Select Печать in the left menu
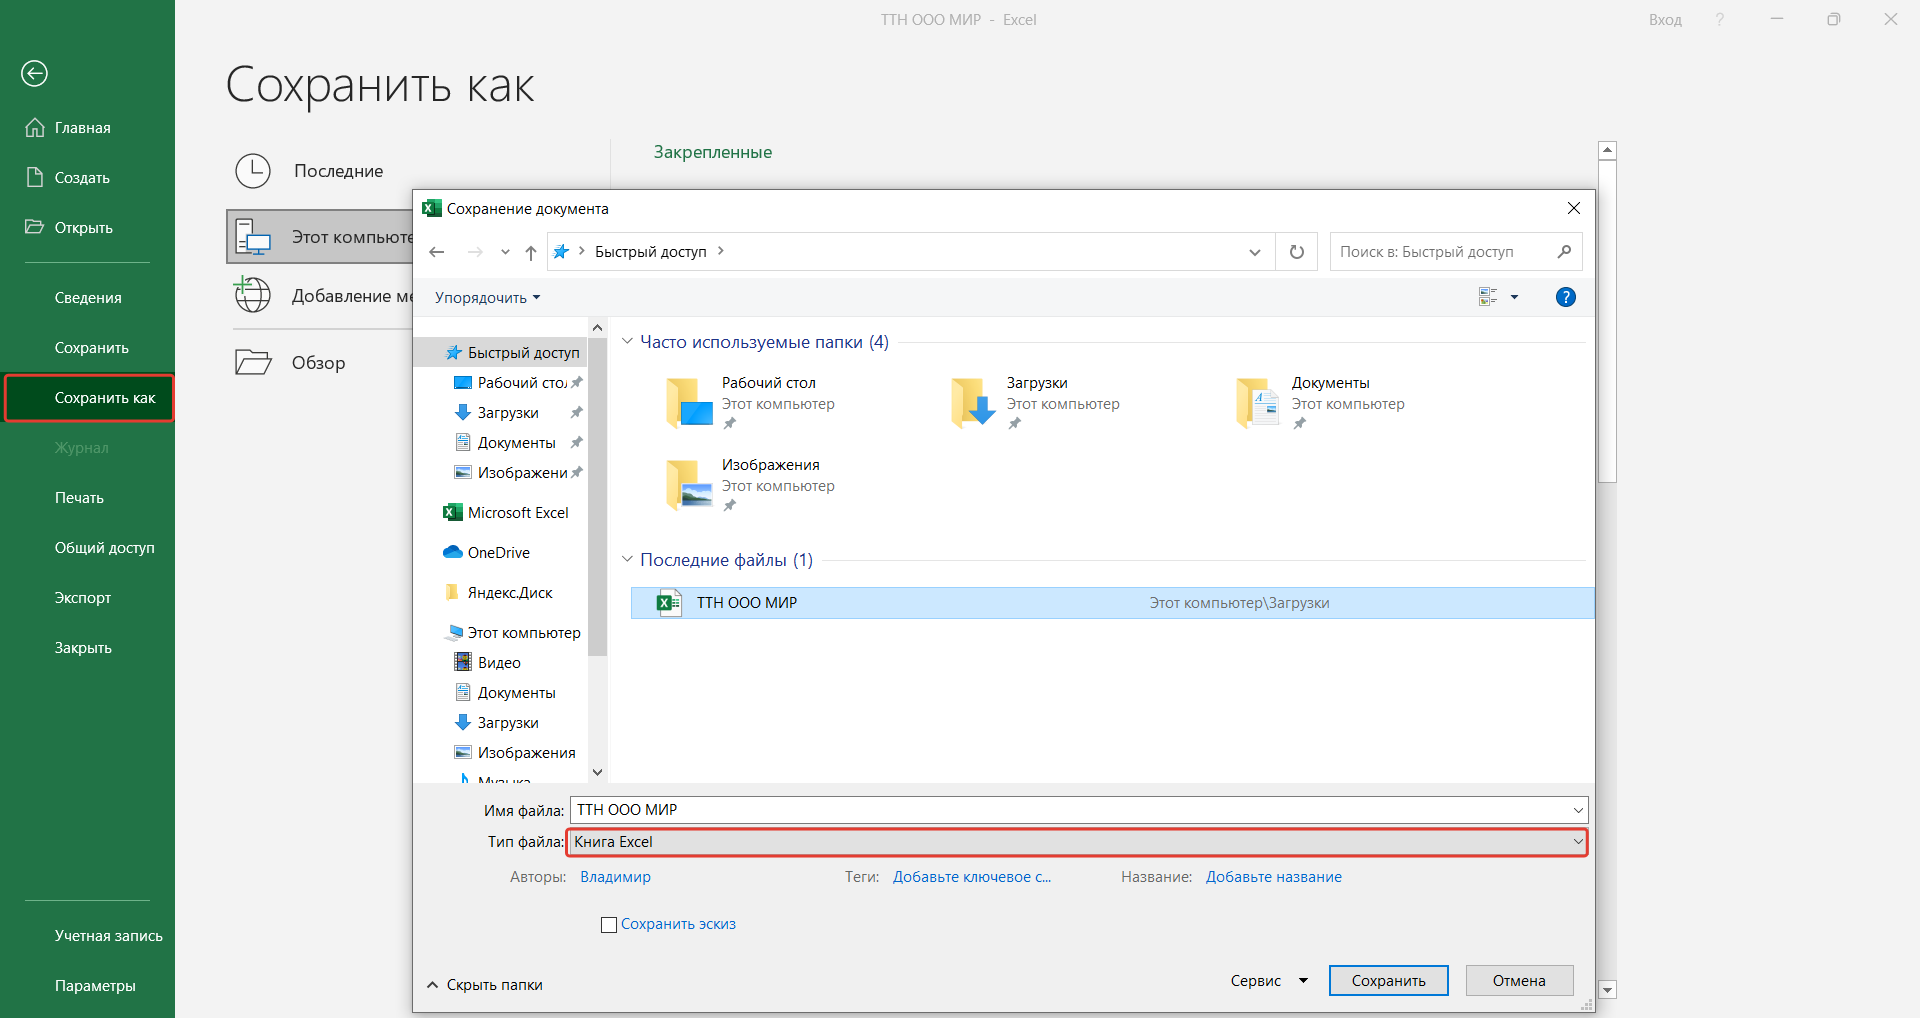1920x1018 pixels. point(79,498)
